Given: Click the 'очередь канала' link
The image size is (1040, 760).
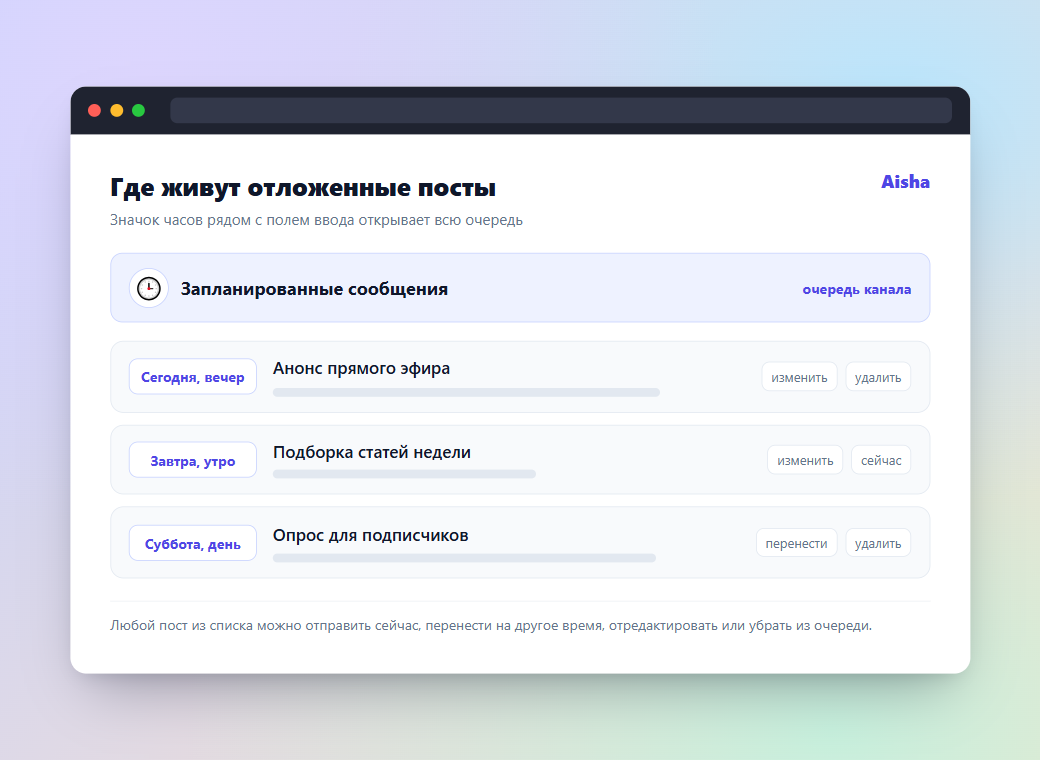Looking at the screenshot, I should coord(856,289).
